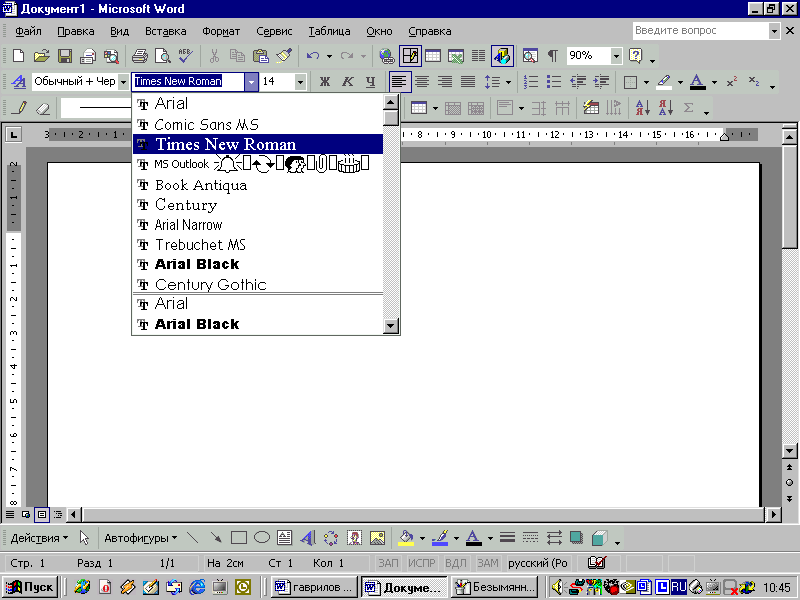Expand line spacing options arrow

508,82
